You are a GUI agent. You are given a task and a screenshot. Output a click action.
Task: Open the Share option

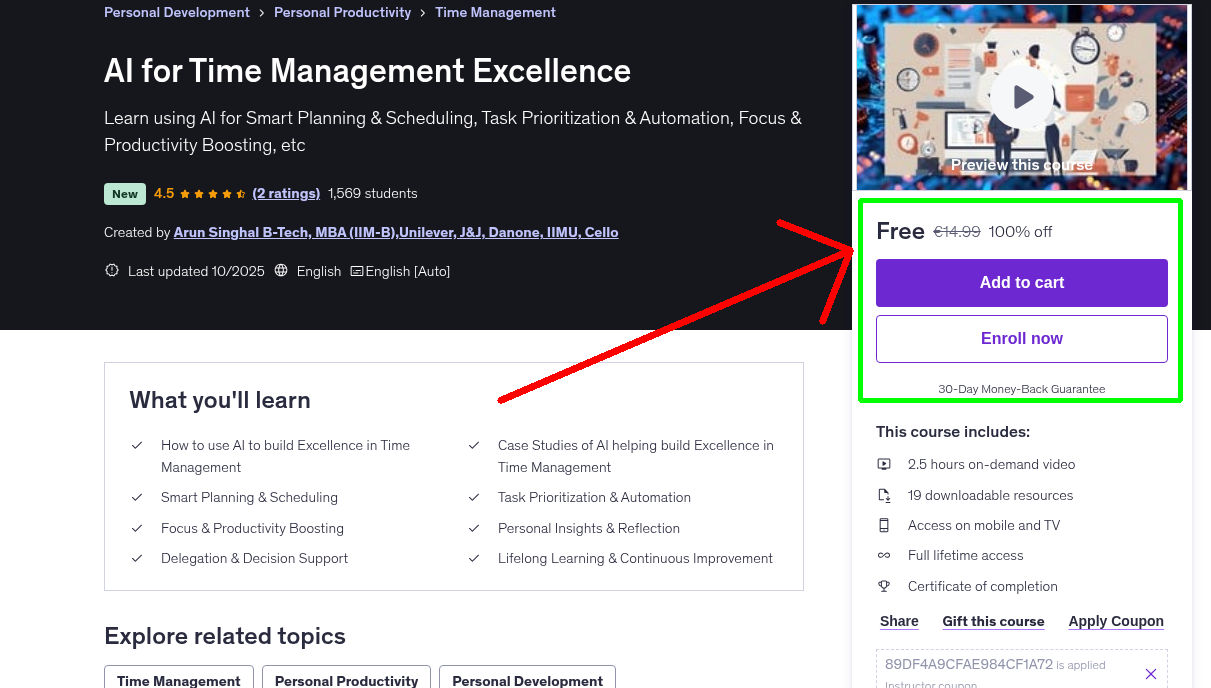898,621
